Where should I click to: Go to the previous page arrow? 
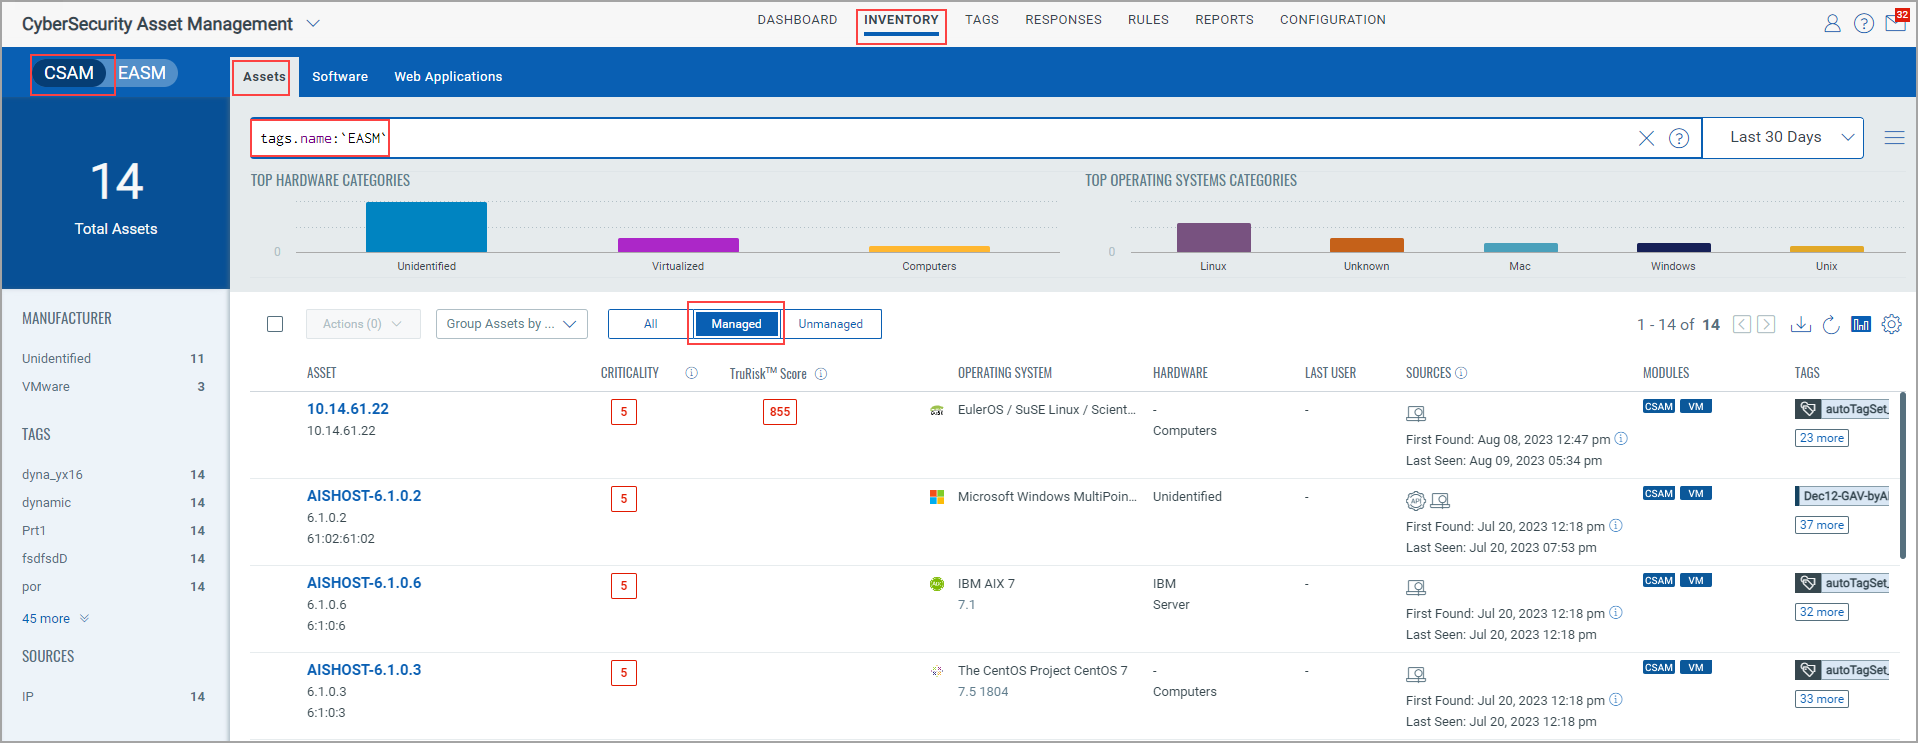point(1742,324)
